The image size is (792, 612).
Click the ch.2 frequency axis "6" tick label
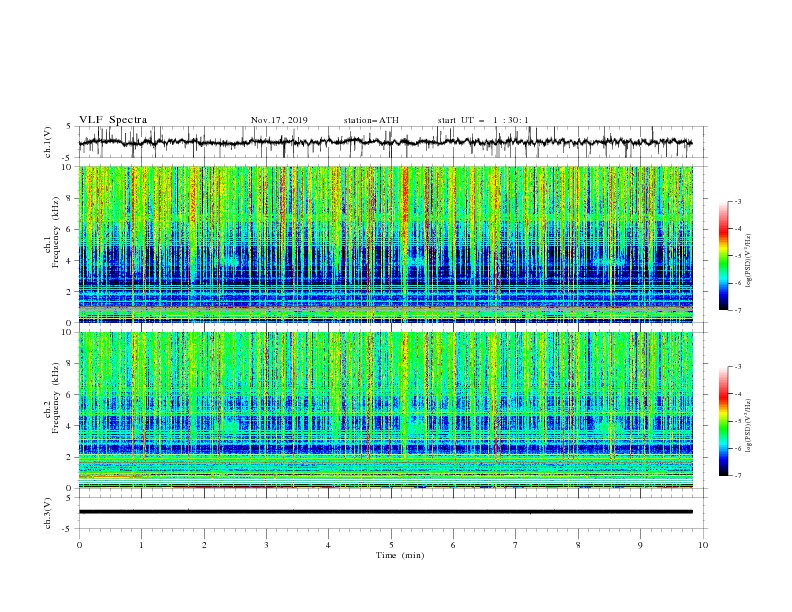70,395
